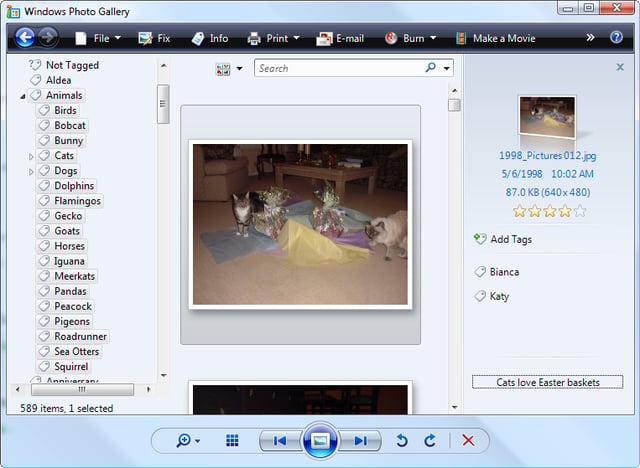Reset to default thumbnail size grid
This screenshot has width=640, height=468.
click(x=232, y=441)
